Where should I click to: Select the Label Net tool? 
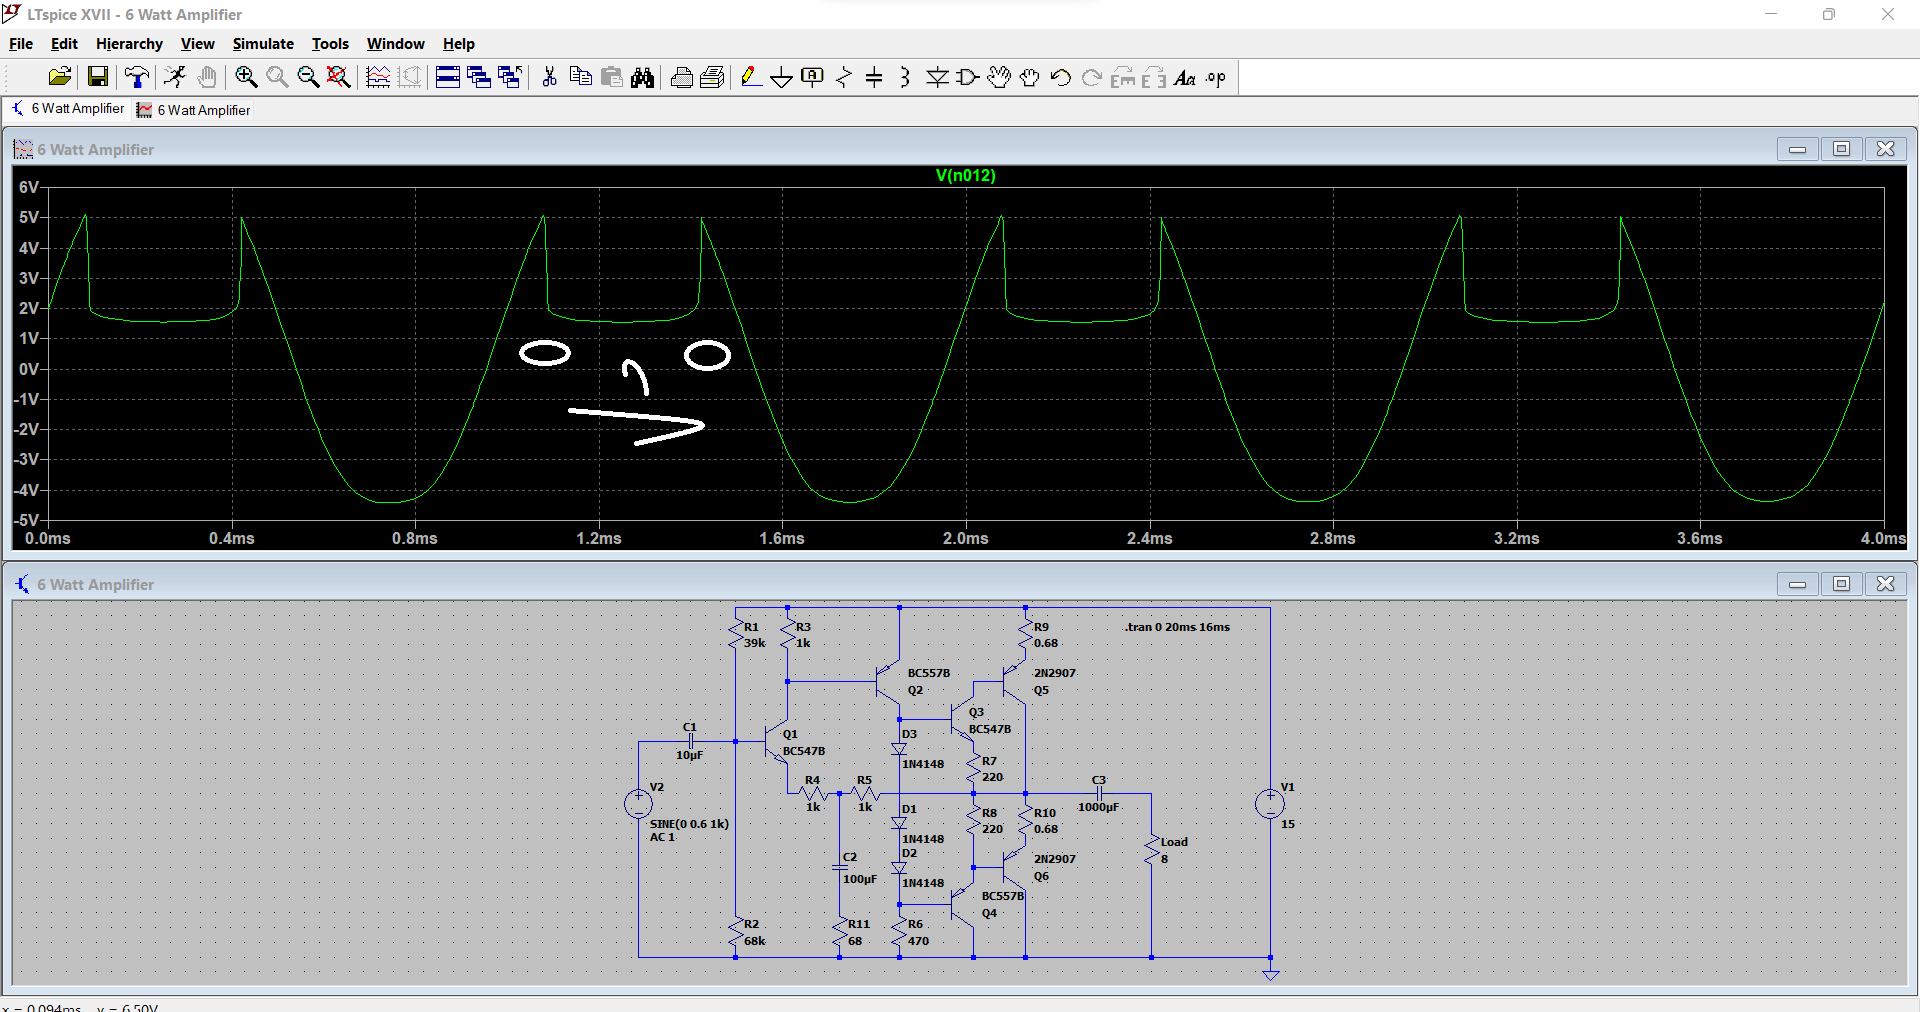813,77
